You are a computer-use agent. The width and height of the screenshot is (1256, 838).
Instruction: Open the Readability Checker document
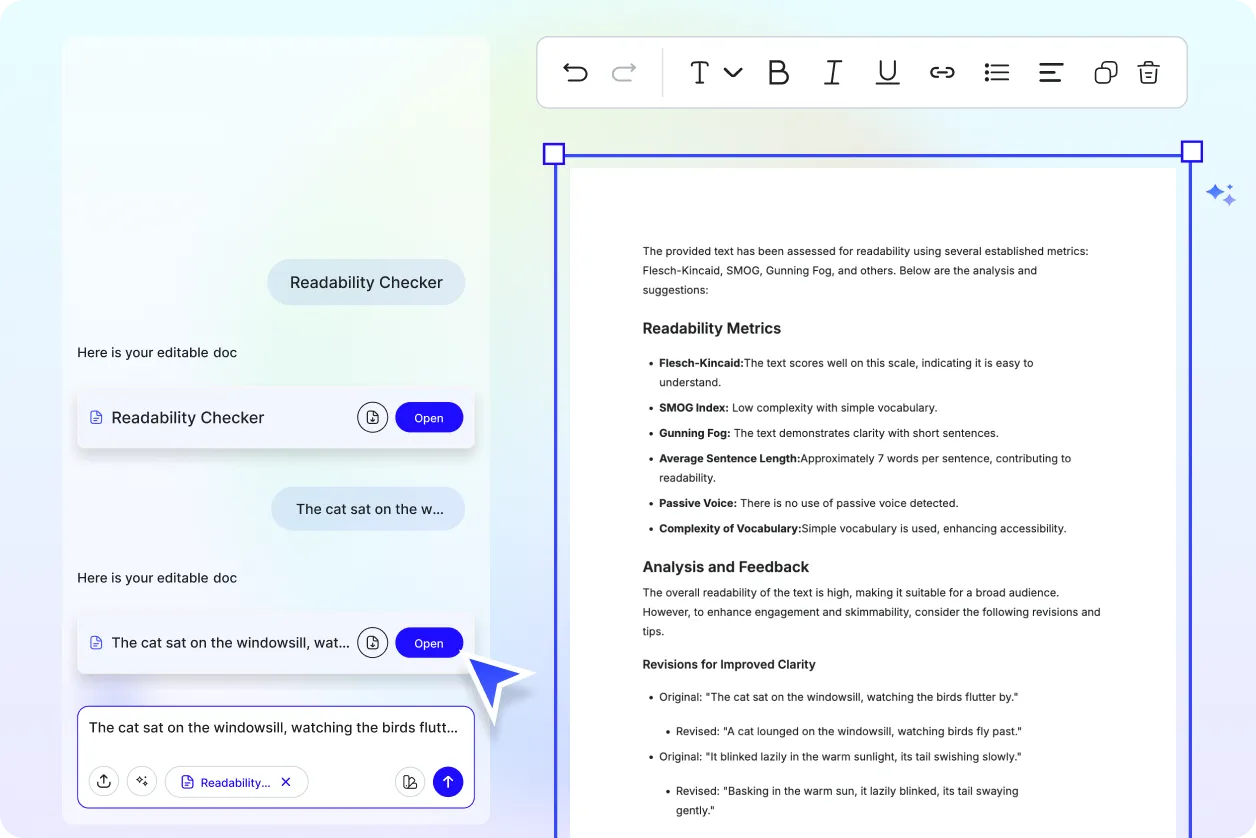click(x=429, y=418)
